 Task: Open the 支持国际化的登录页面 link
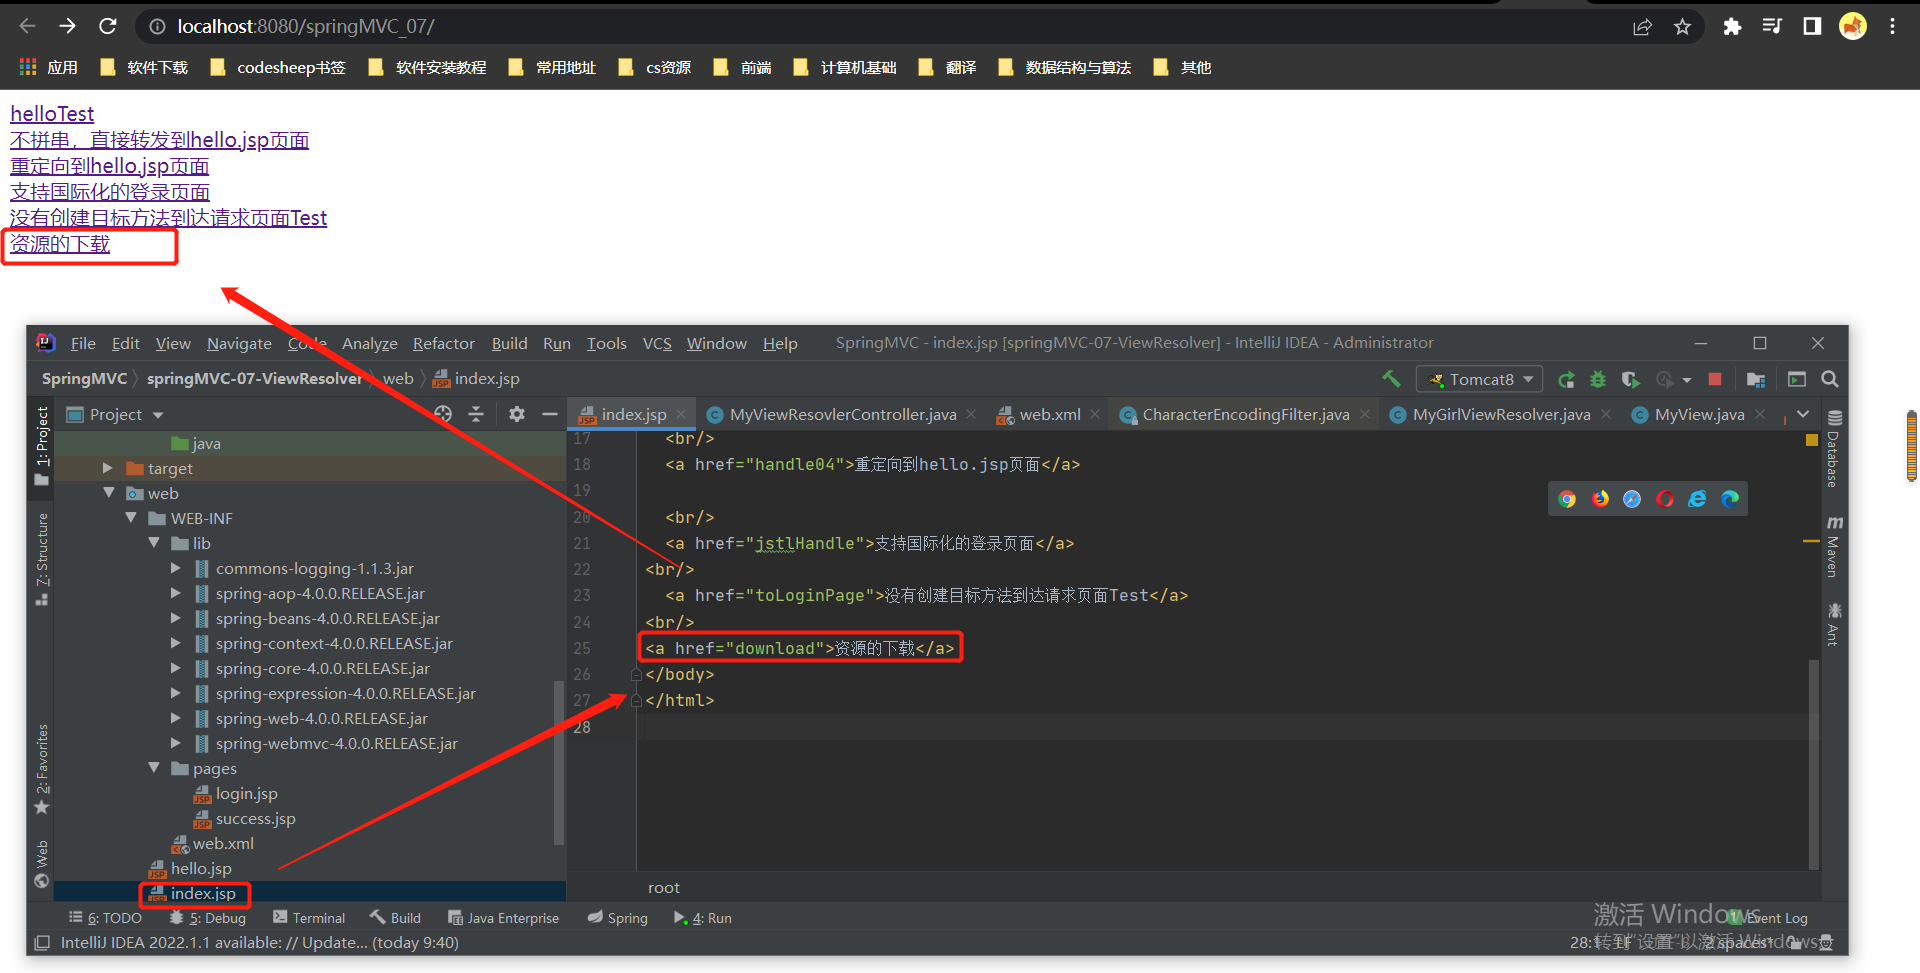point(110,192)
